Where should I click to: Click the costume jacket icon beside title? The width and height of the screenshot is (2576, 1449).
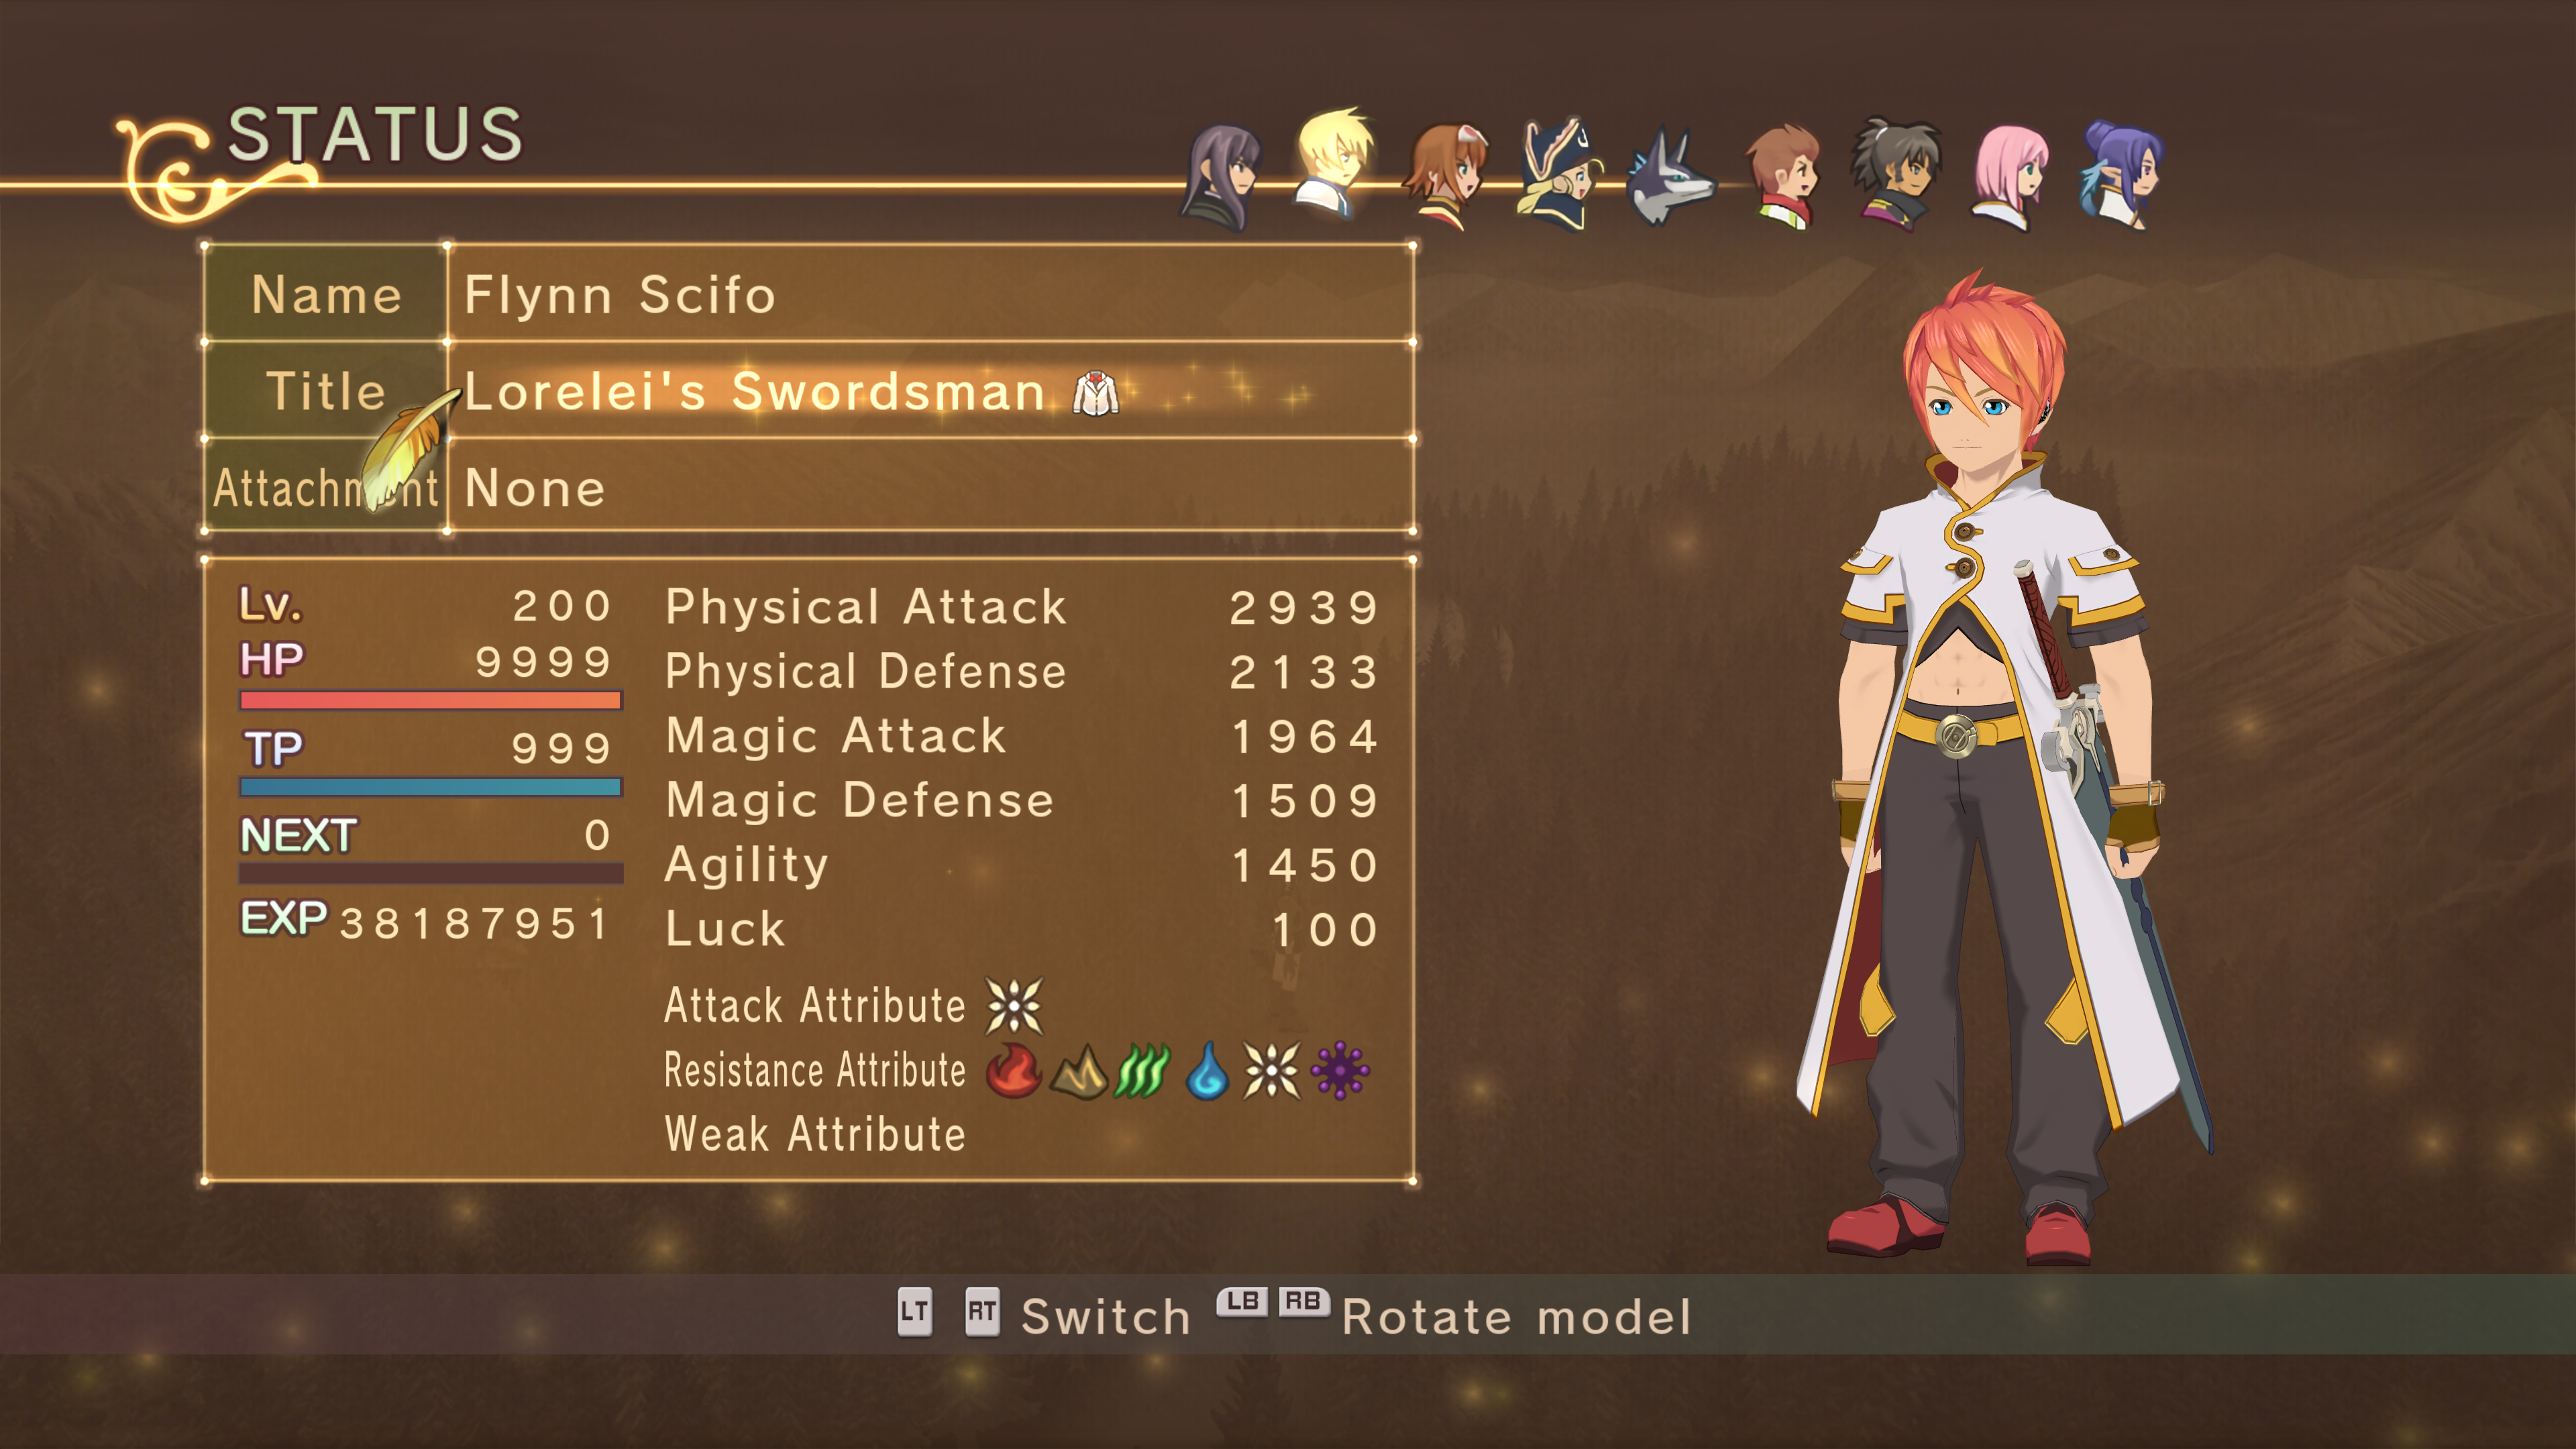[x=1095, y=392]
